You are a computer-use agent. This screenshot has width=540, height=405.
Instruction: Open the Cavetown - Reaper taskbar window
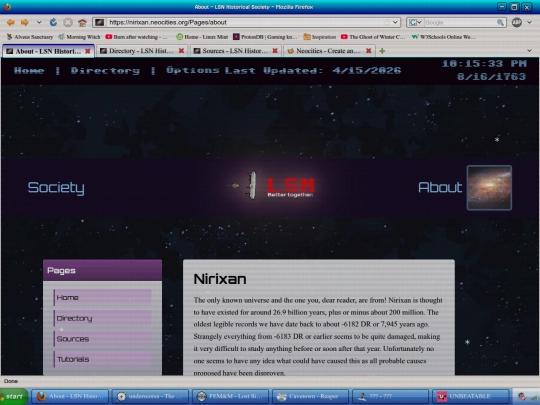point(311,396)
